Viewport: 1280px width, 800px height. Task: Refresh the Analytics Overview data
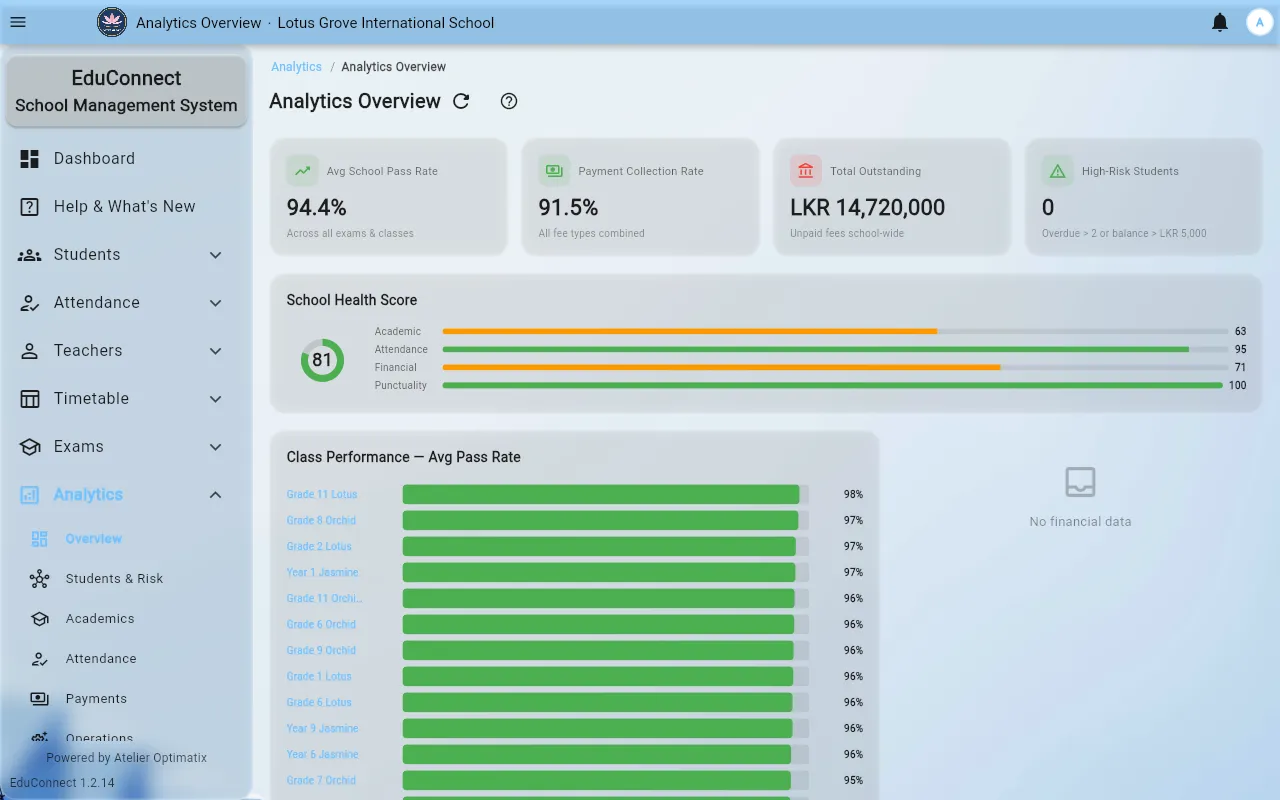click(461, 101)
